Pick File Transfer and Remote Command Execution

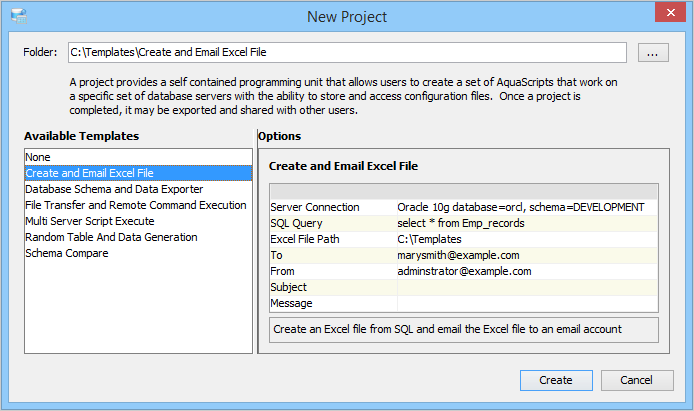tap(135, 205)
